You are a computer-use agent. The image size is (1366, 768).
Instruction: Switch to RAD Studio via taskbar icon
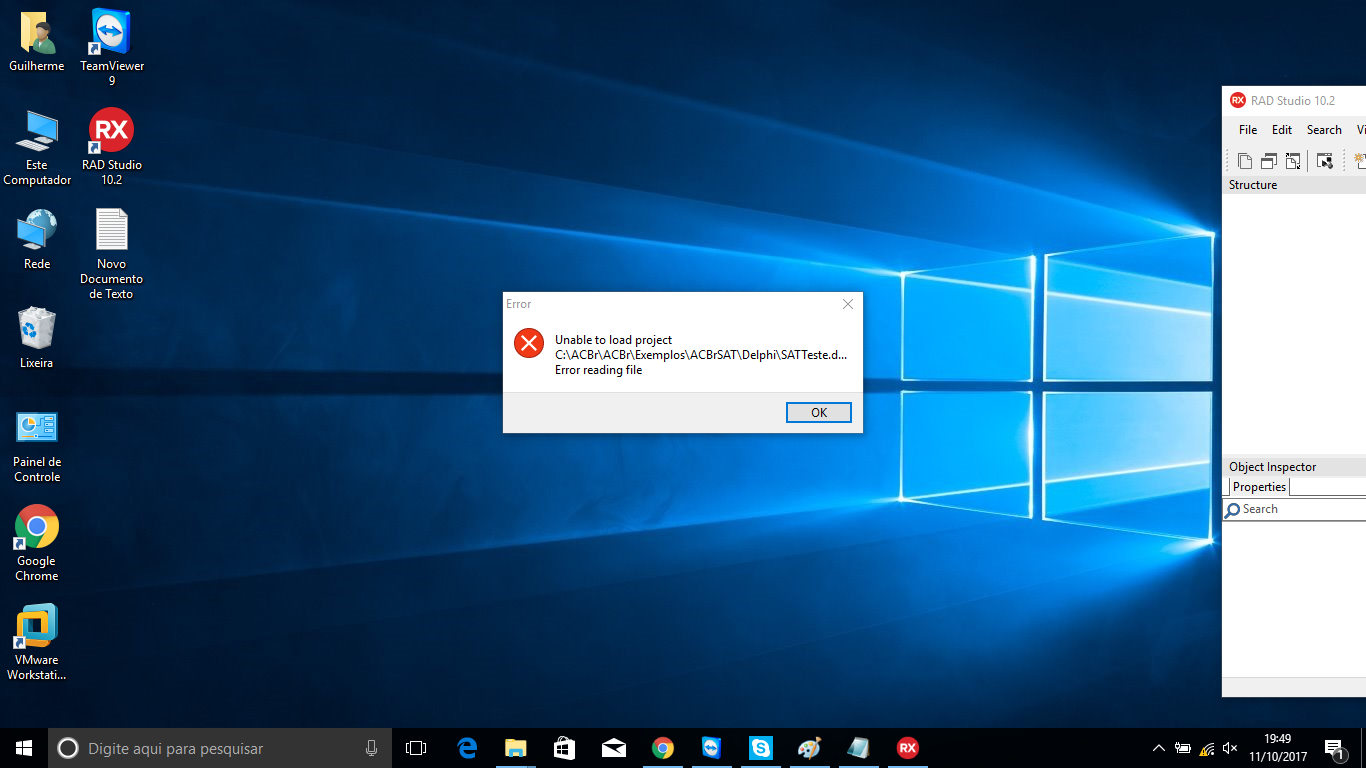tap(907, 748)
